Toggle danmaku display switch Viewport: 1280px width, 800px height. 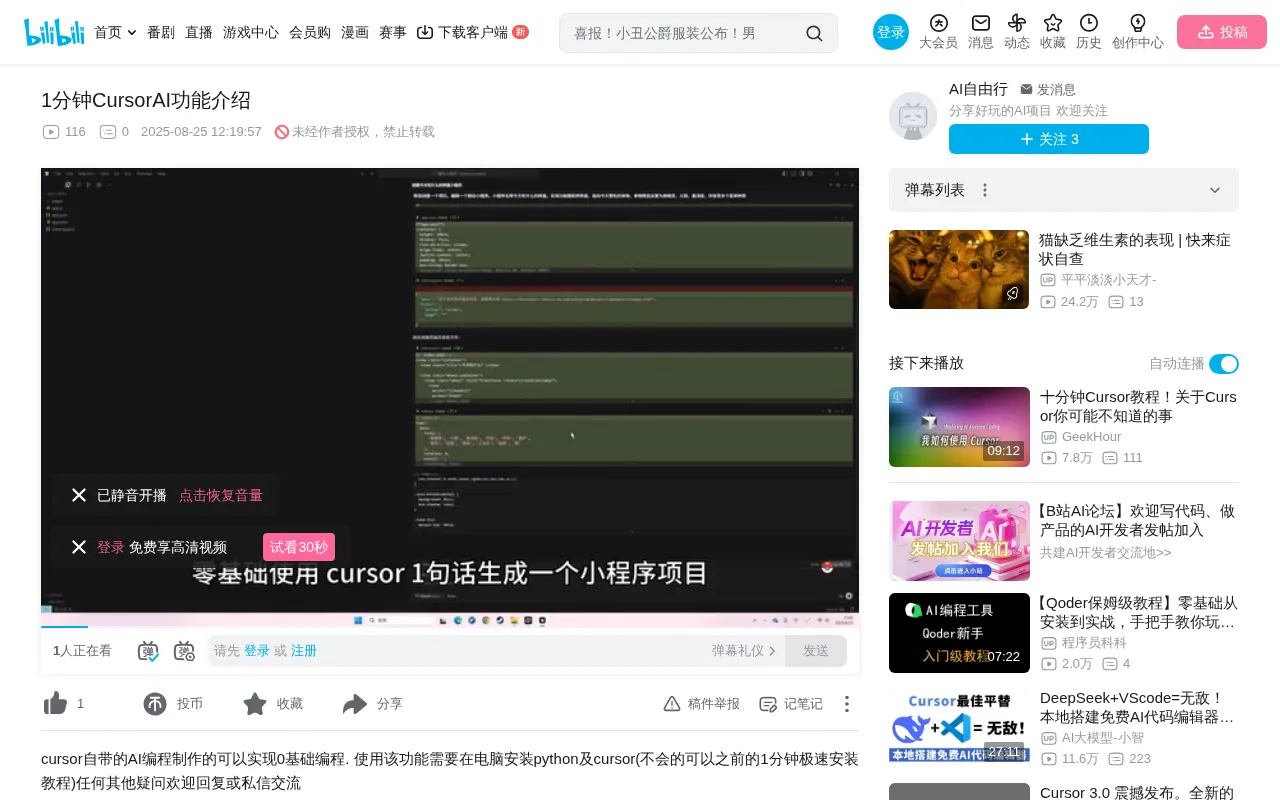(148, 651)
